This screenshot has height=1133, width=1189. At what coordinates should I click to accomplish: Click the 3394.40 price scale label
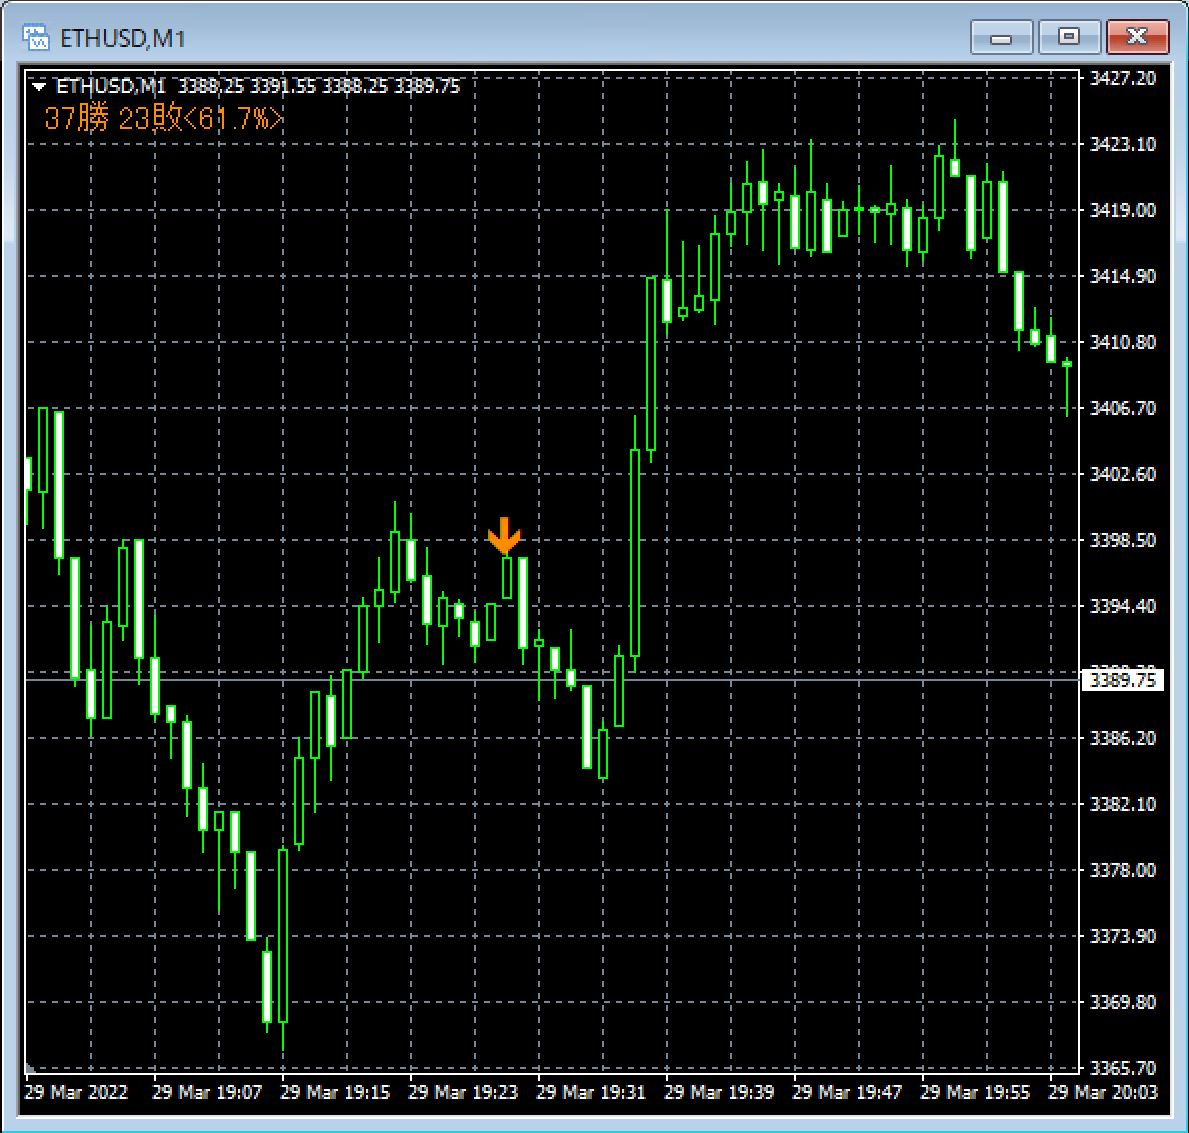pyautogui.click(x=1123, y=606)
